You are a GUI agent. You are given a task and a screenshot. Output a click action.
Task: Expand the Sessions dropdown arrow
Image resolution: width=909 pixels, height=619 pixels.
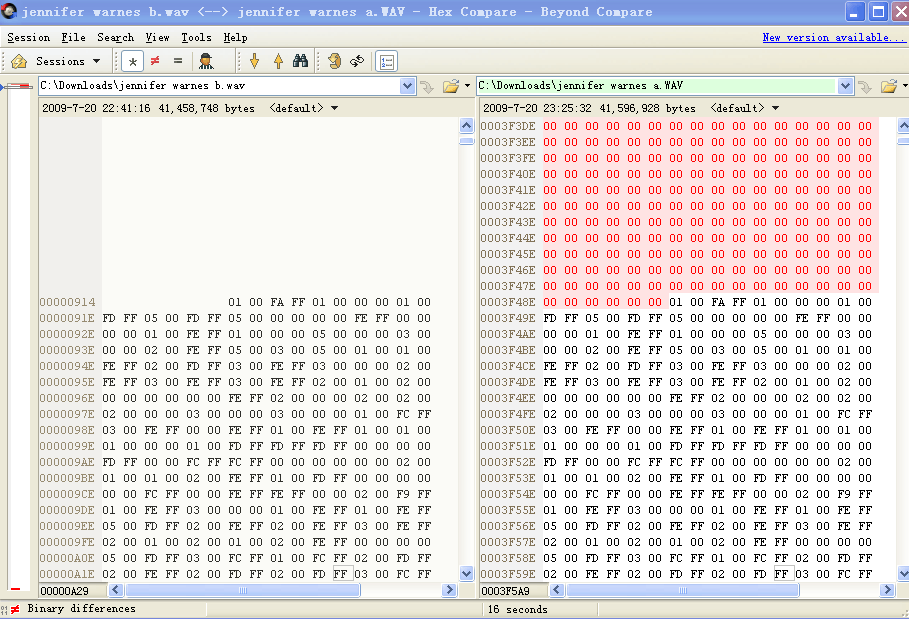(x=96, y=61)
